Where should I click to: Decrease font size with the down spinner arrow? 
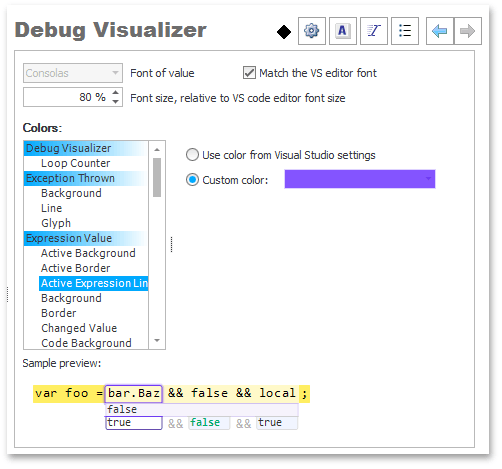(115, 101)
